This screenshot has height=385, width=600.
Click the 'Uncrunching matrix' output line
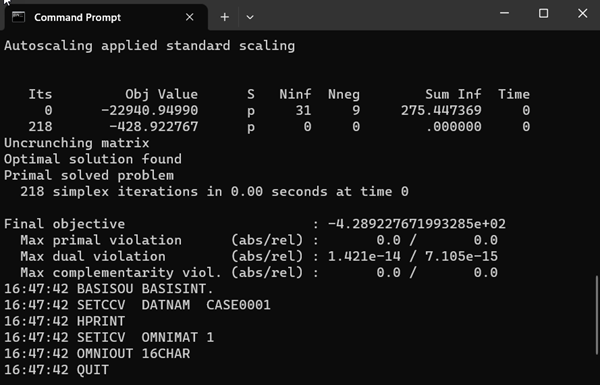point(77,143)
